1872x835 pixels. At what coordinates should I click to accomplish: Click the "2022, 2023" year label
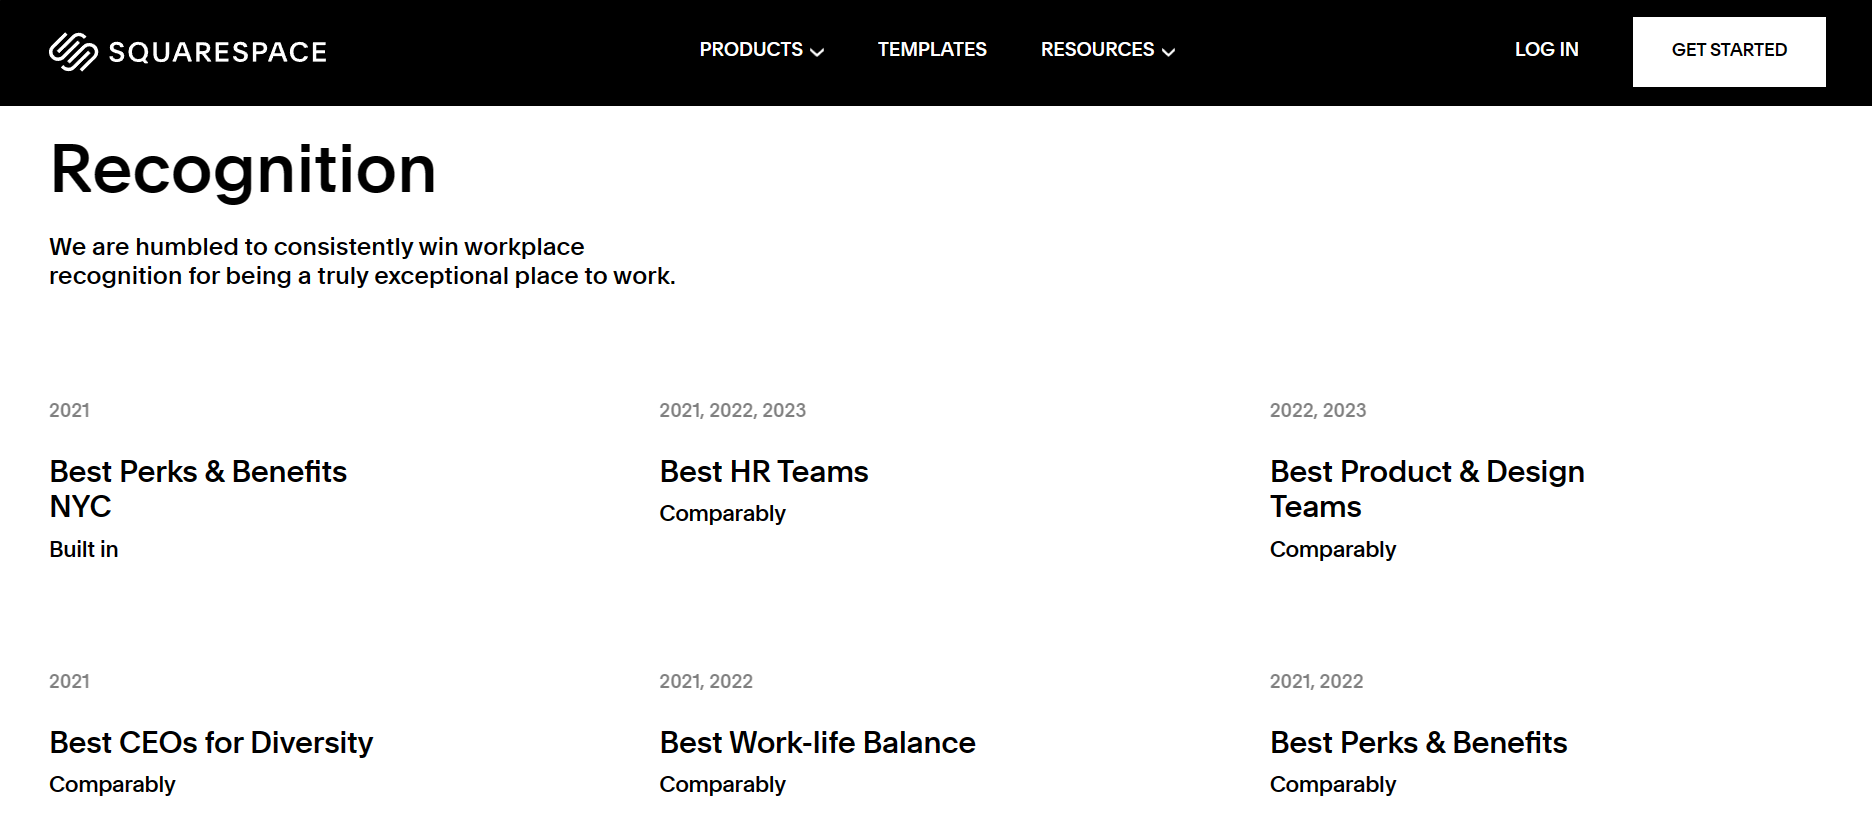[x=1317, y=410]
